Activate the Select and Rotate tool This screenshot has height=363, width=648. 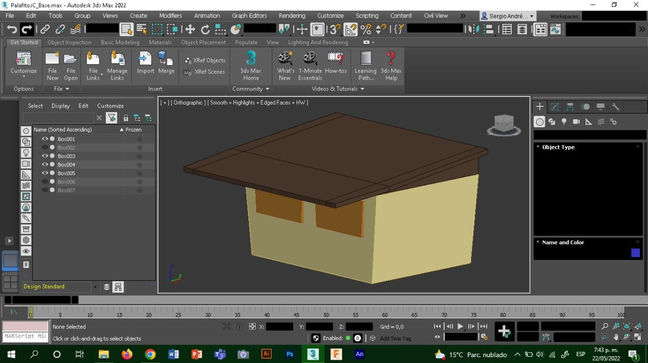click(x=205, y=29)
